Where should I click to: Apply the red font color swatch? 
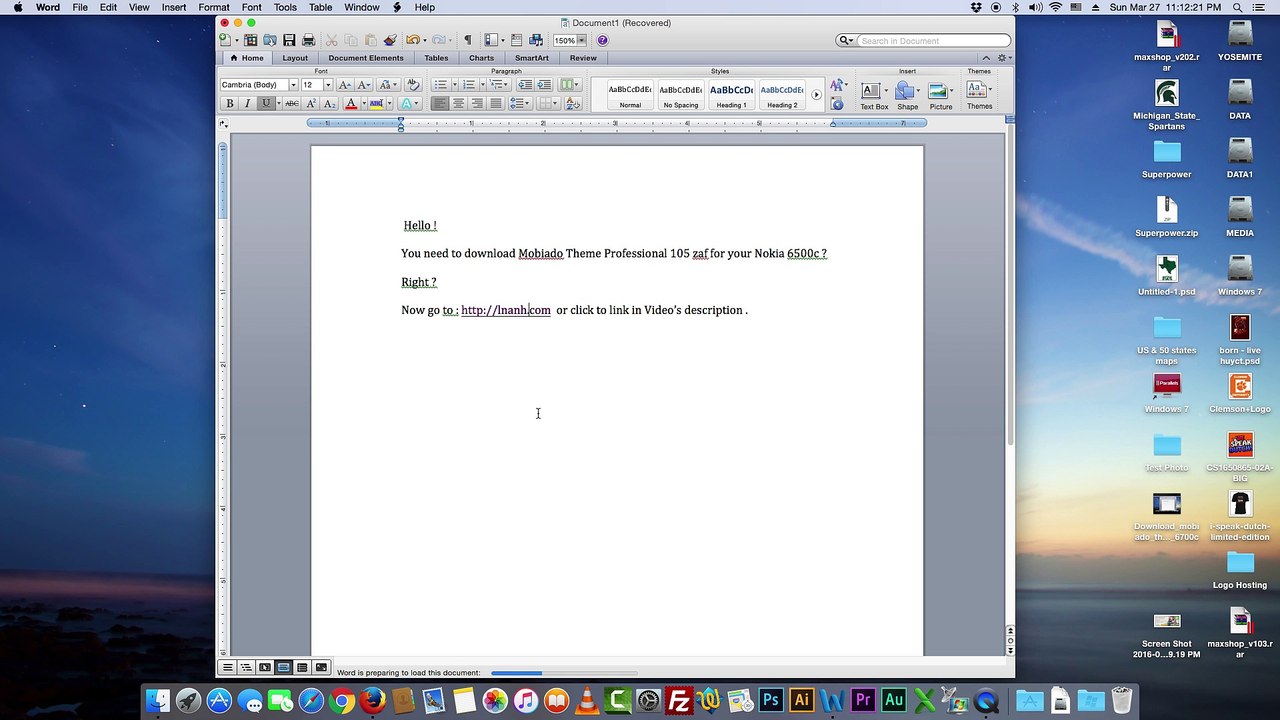[351, 104]
